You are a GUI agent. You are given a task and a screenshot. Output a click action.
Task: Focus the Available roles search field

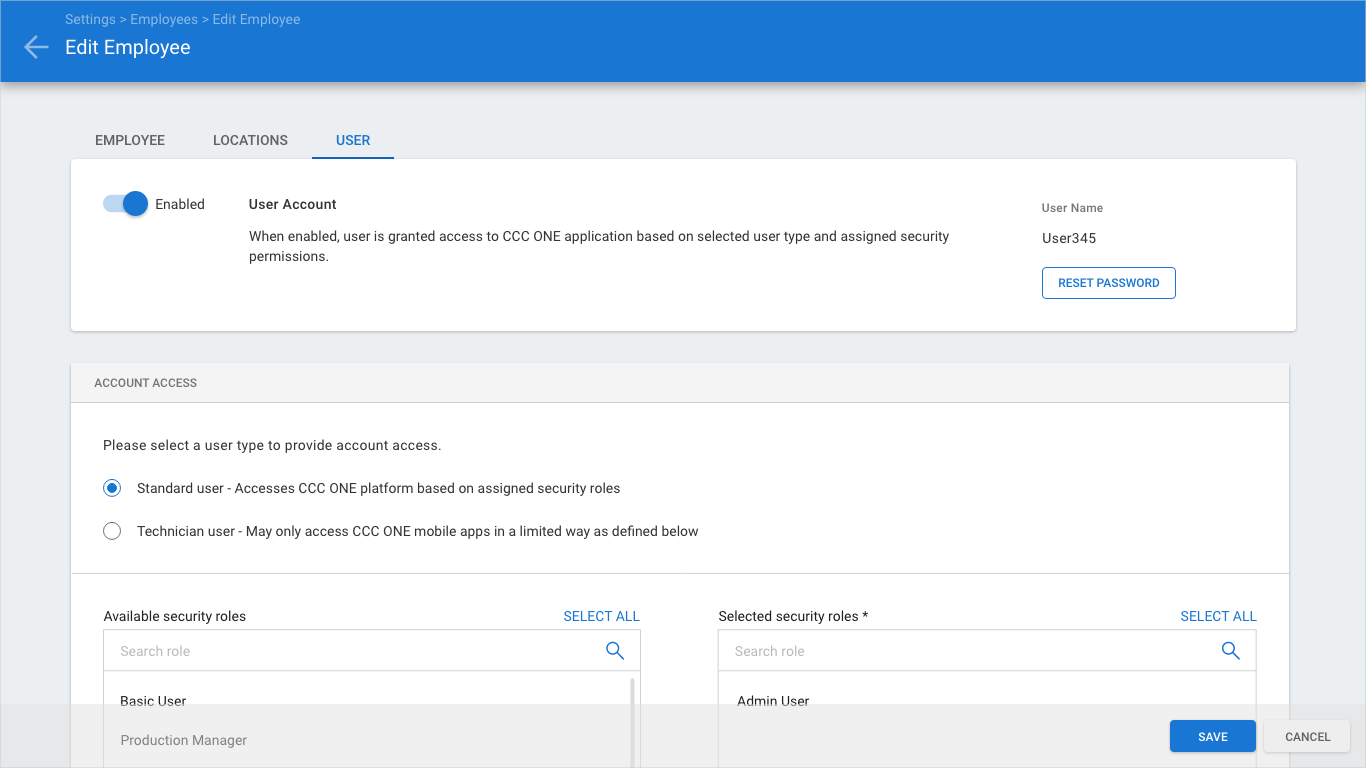pos(372,651)
